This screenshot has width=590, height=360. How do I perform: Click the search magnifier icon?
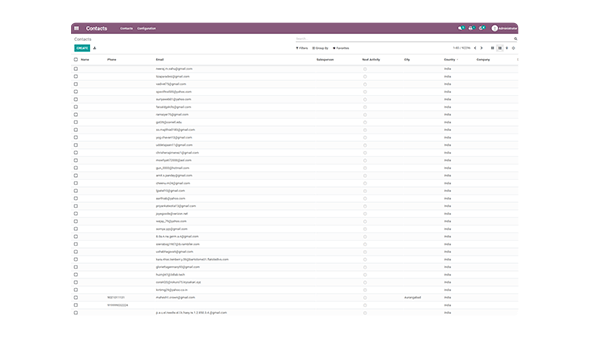515,39
